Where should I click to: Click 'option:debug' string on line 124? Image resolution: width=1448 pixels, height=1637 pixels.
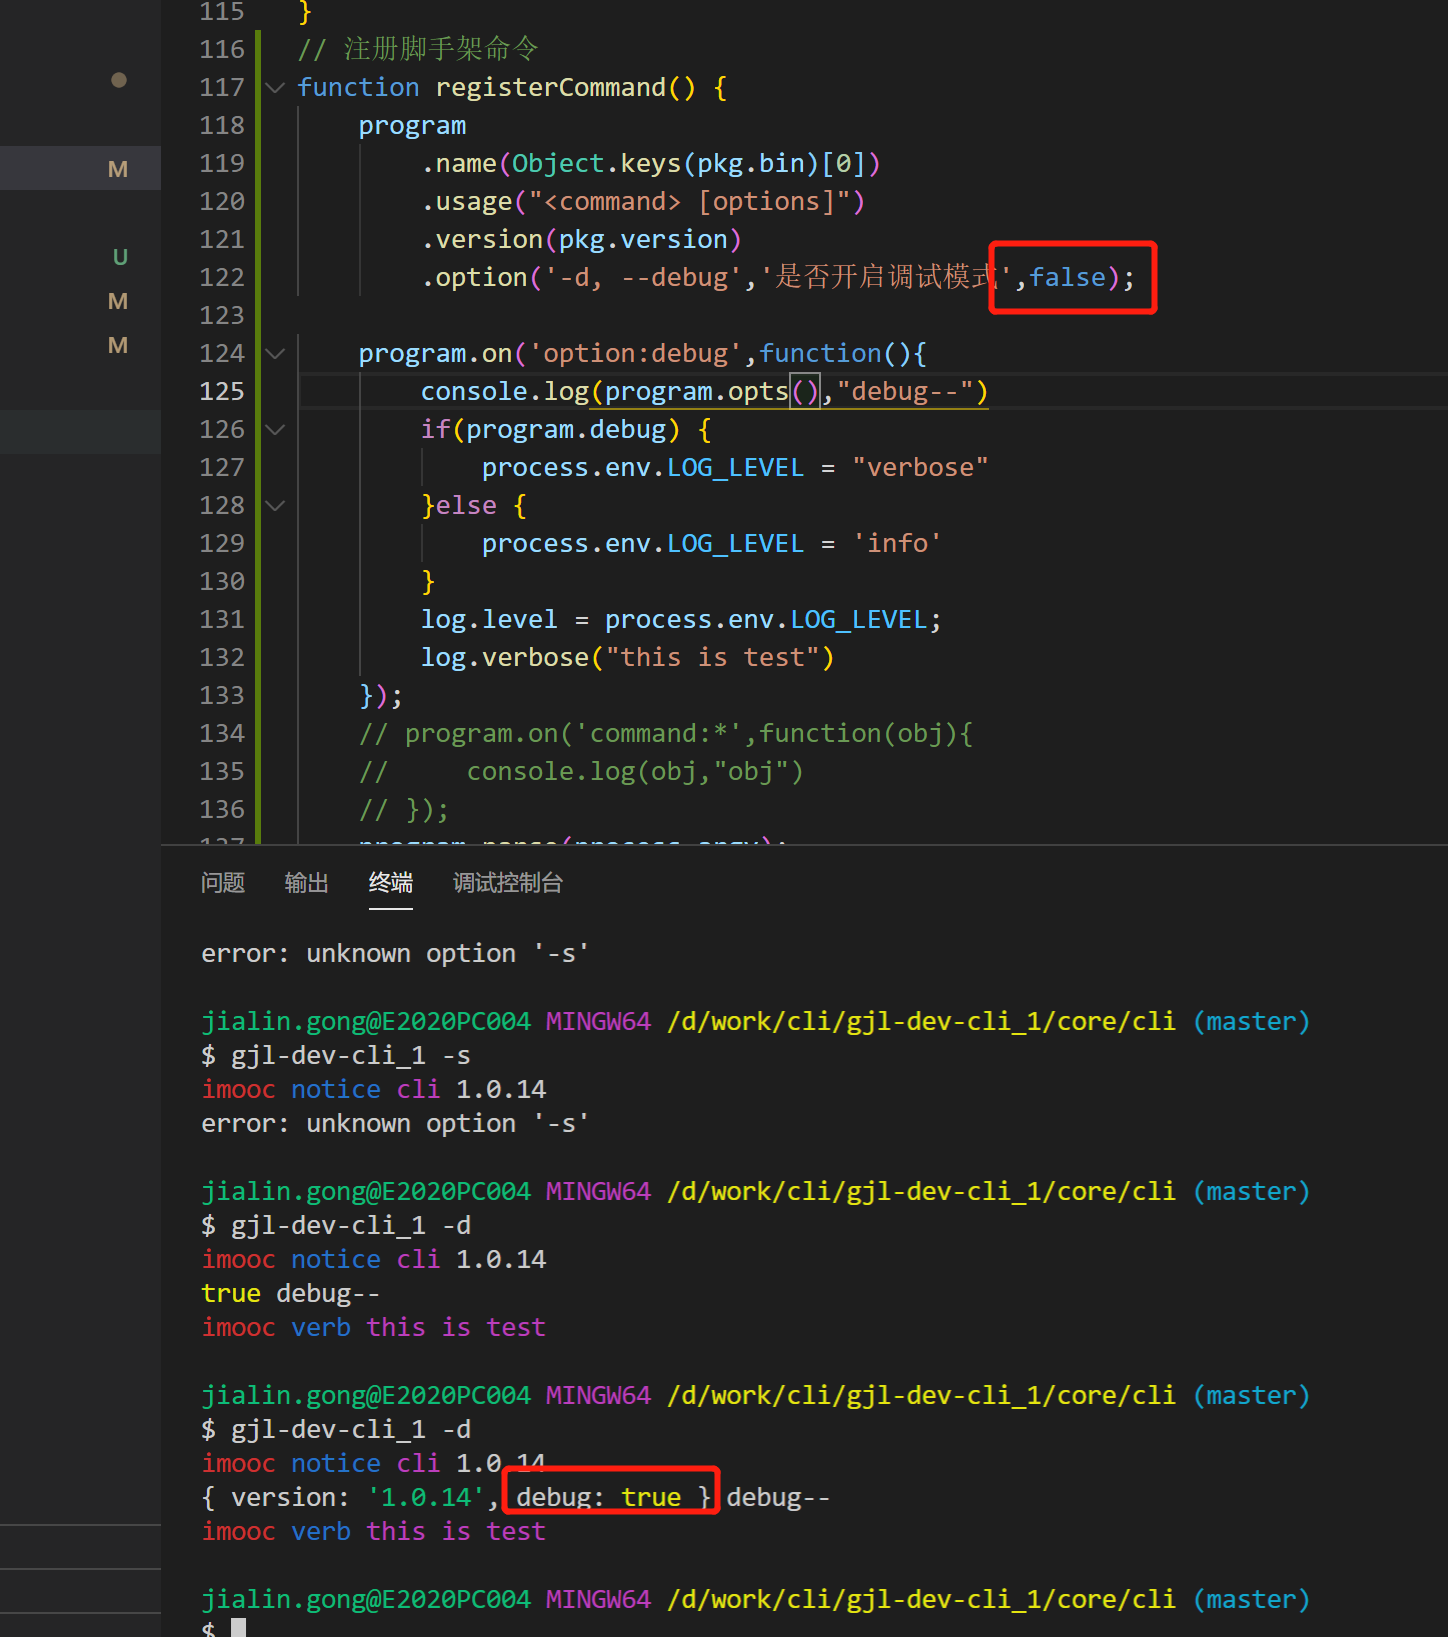[x=635, y=354]
